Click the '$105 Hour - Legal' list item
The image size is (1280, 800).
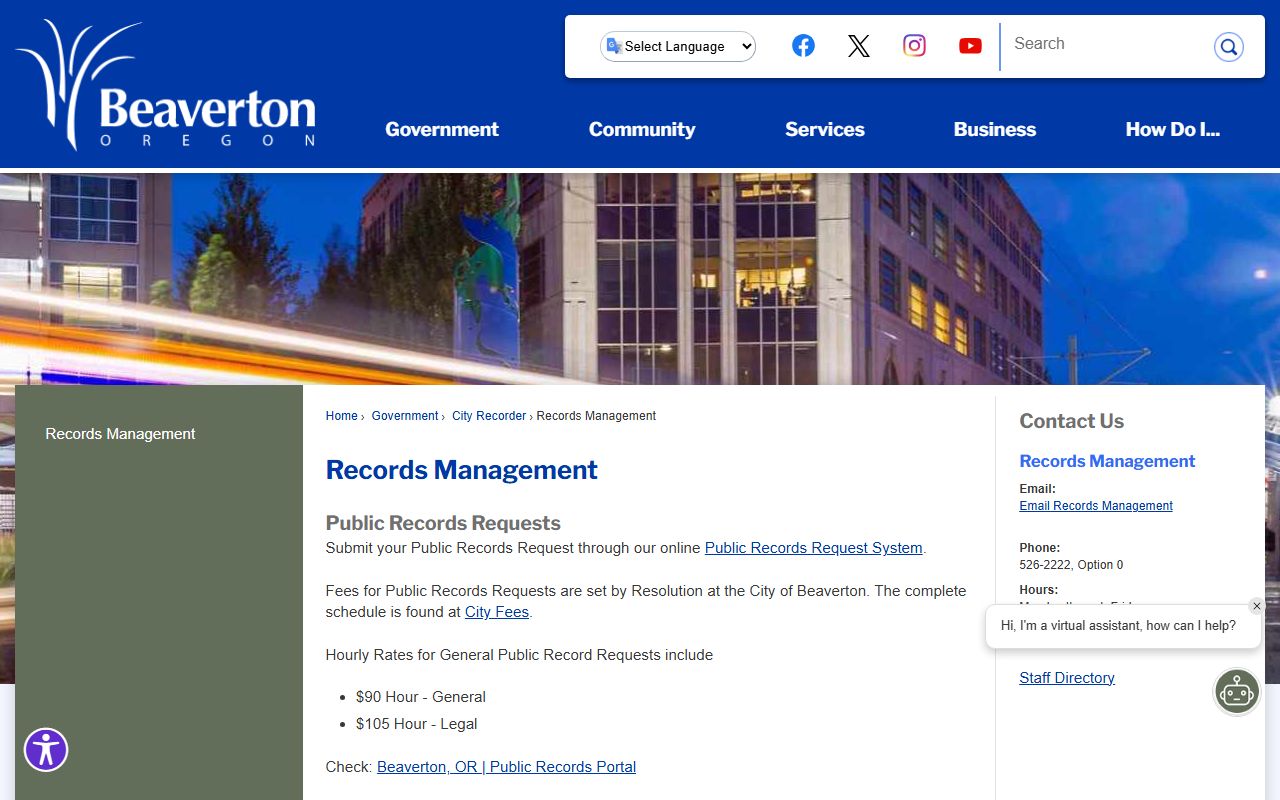(x=416, y=724)
